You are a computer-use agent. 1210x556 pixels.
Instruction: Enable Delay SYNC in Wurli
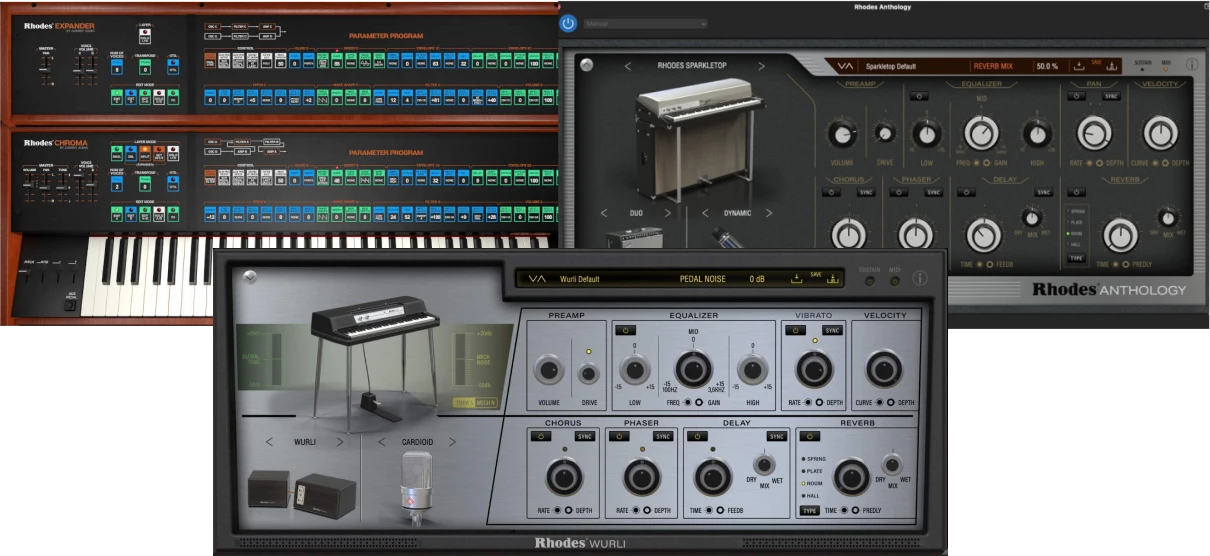coord(777,436)
